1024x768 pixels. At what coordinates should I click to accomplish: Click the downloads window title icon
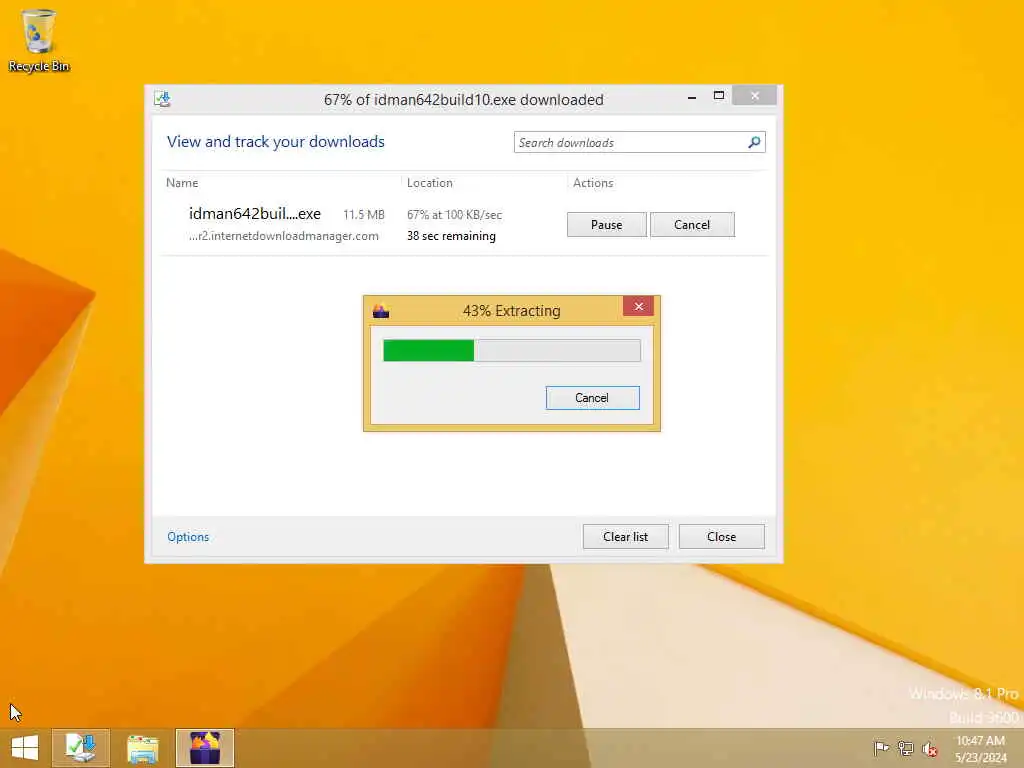(163, 99)
